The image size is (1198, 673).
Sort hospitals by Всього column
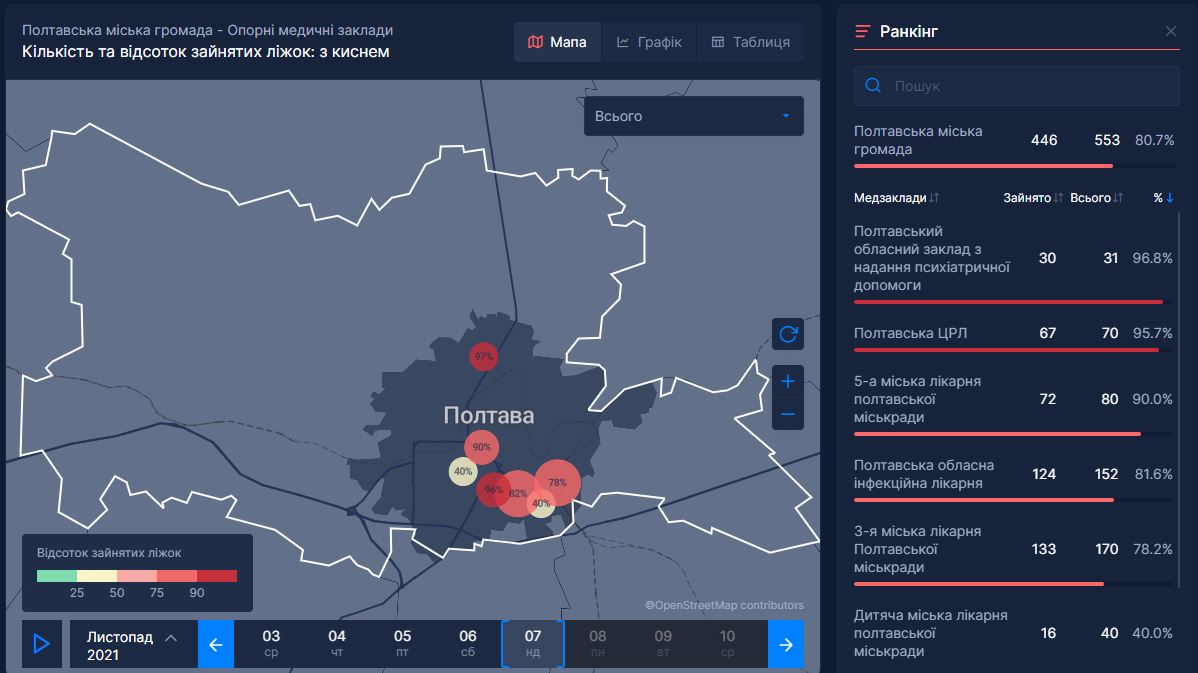click(x=1095, y=197)
